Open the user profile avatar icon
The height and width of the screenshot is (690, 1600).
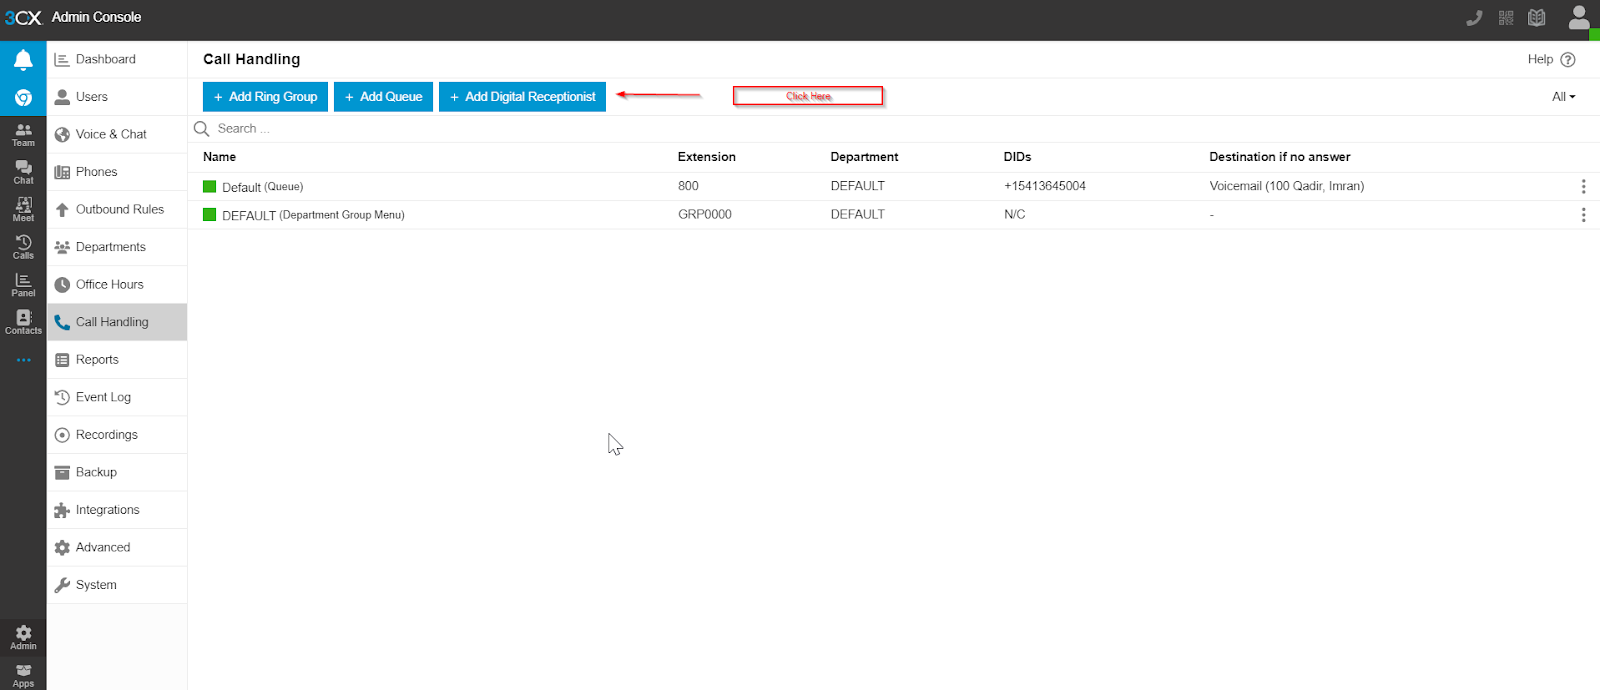click(x=1579, y=18)
